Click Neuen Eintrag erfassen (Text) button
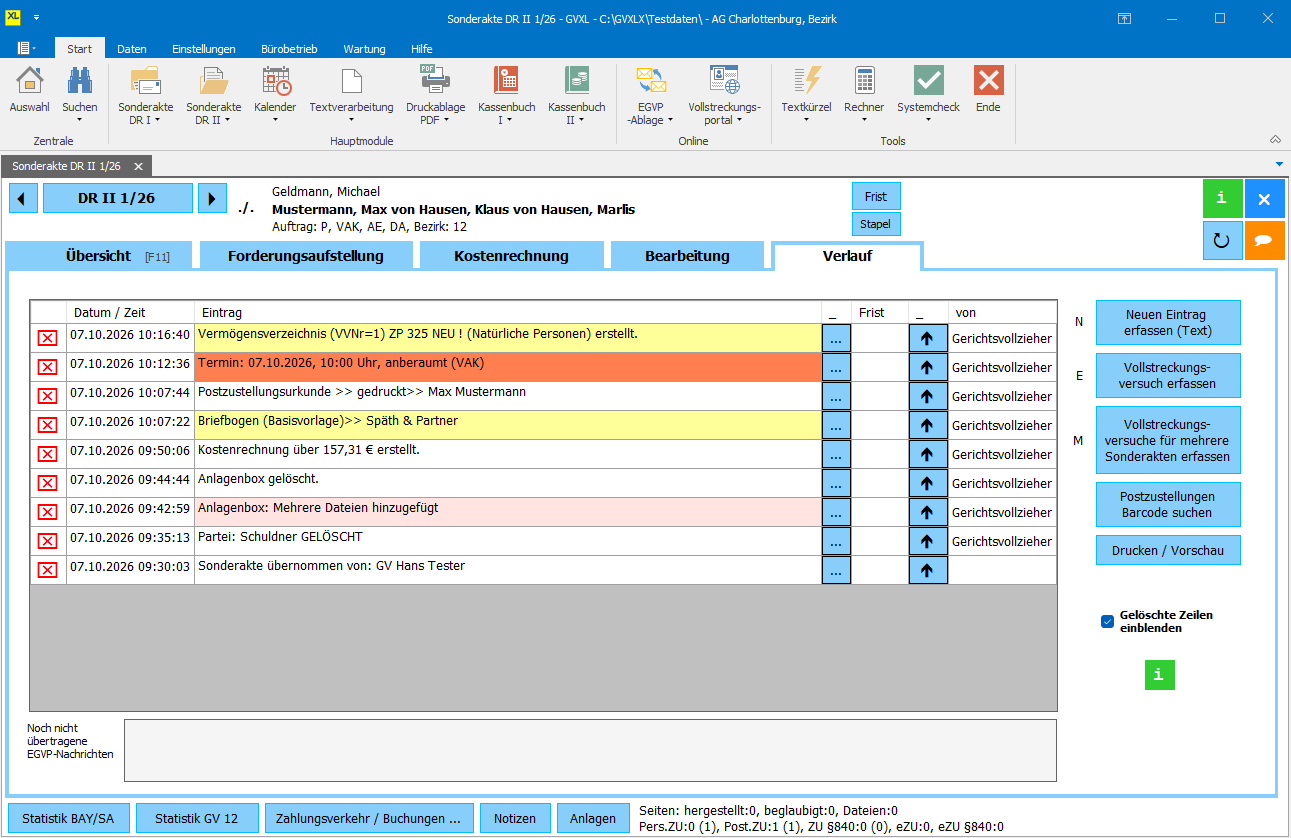The height and width of the screenshot is (838, 1291). click(1168, 322)
